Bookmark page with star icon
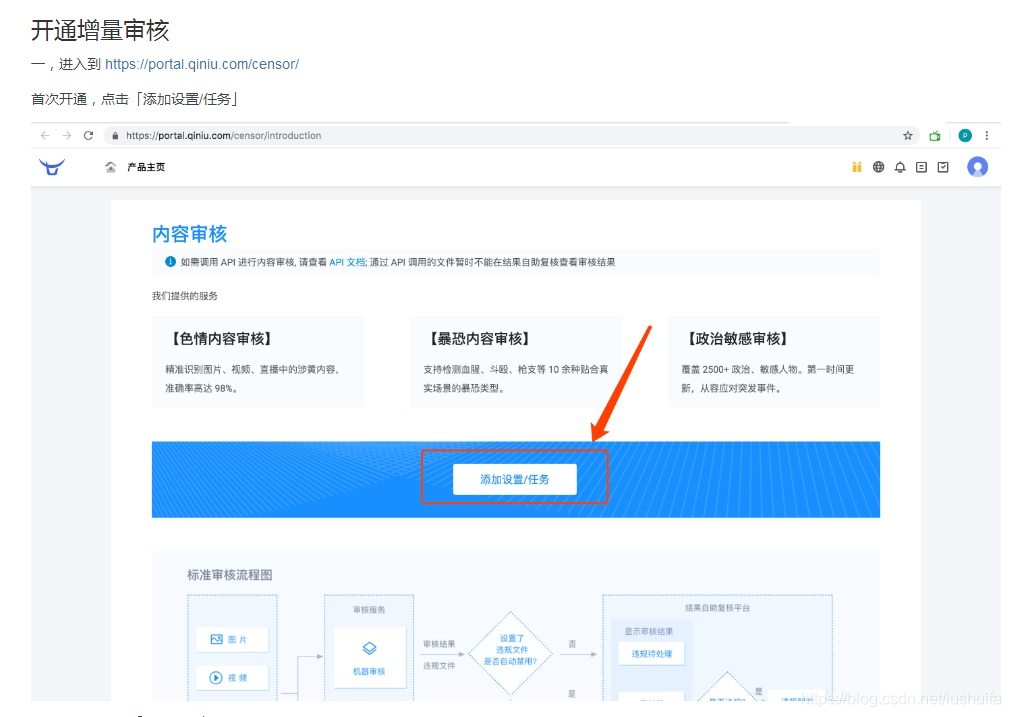Viewport: 1011px width, 717px height. click(x=908, y=135)
